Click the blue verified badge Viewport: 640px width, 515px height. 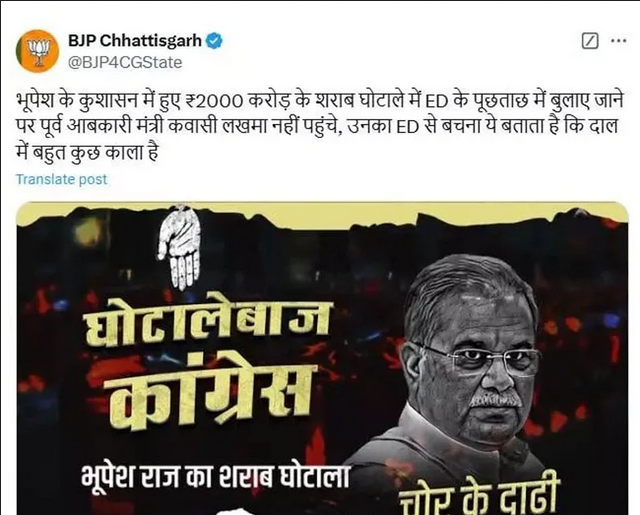point(215,41)
